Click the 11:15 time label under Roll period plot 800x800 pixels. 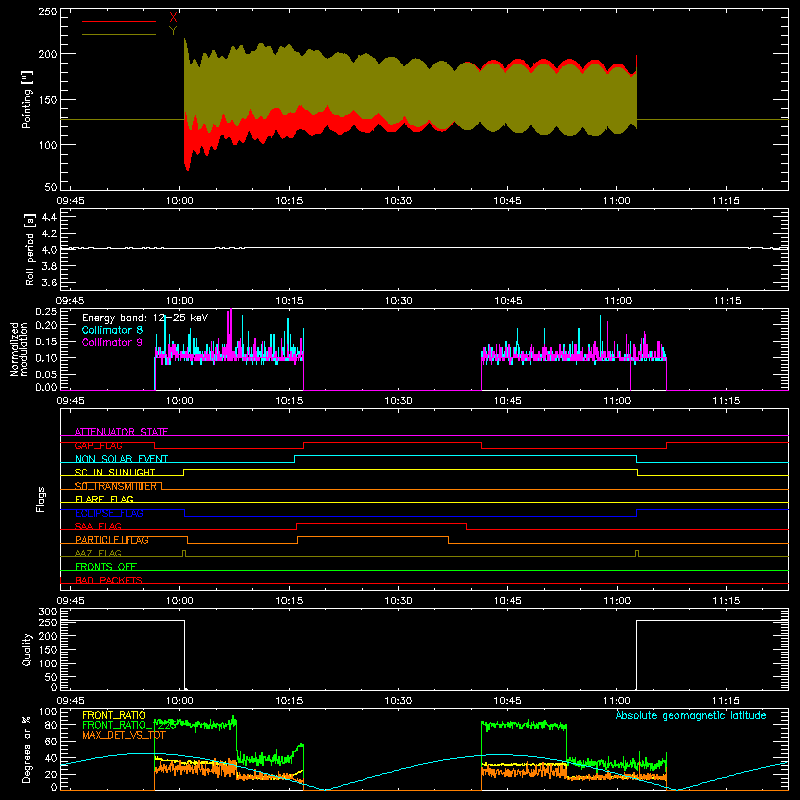(x=727, y=301)
